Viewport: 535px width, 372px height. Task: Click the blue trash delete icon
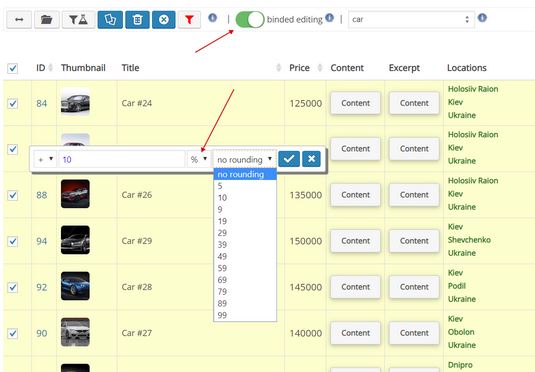pos(137,19)
